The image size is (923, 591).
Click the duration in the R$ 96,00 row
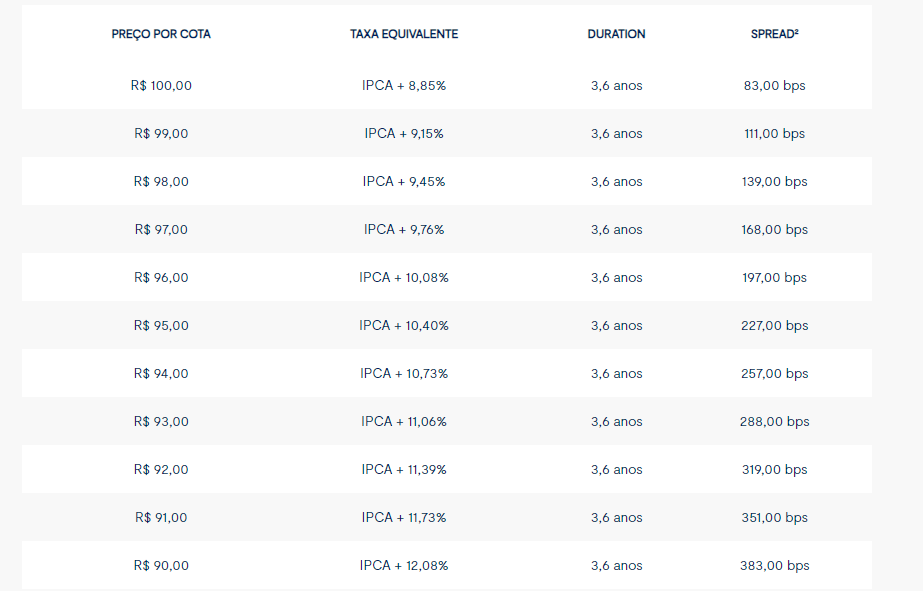616,277
